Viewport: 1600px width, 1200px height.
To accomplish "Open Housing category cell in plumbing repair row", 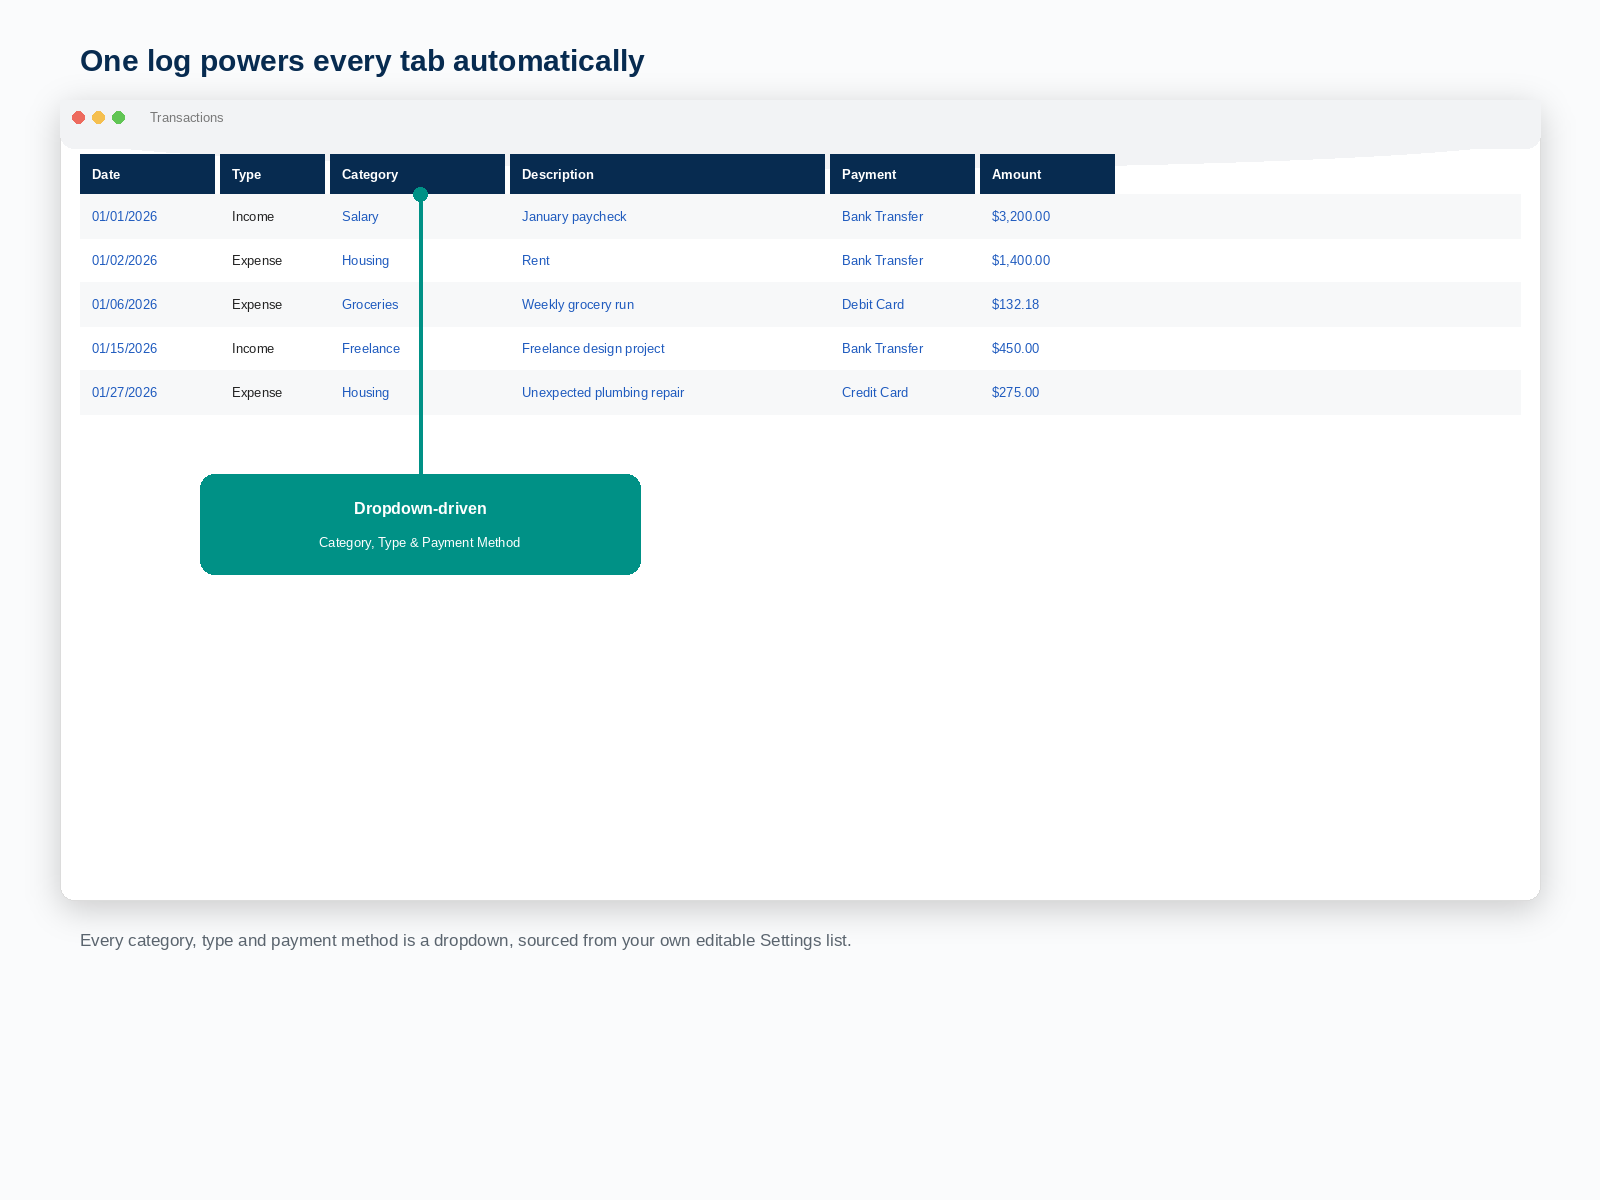I will 365,393.
